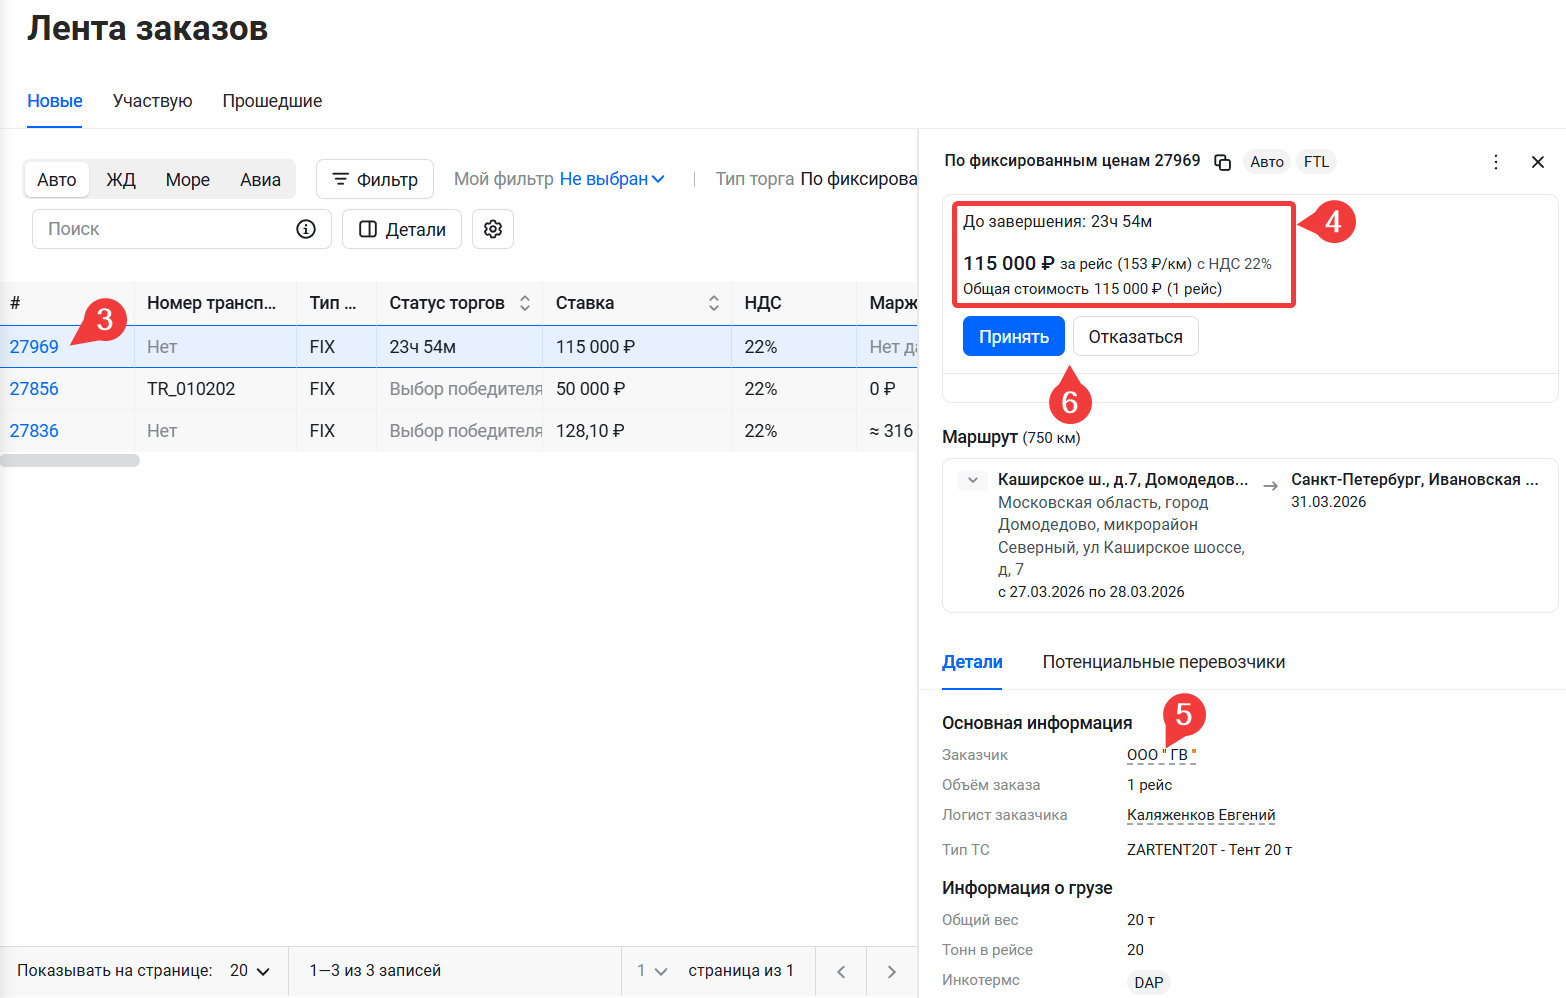Image resolution: width=1566 pixels, height=998 pixels.
Task: Open table settings gear icon
Action: point(493,229)
